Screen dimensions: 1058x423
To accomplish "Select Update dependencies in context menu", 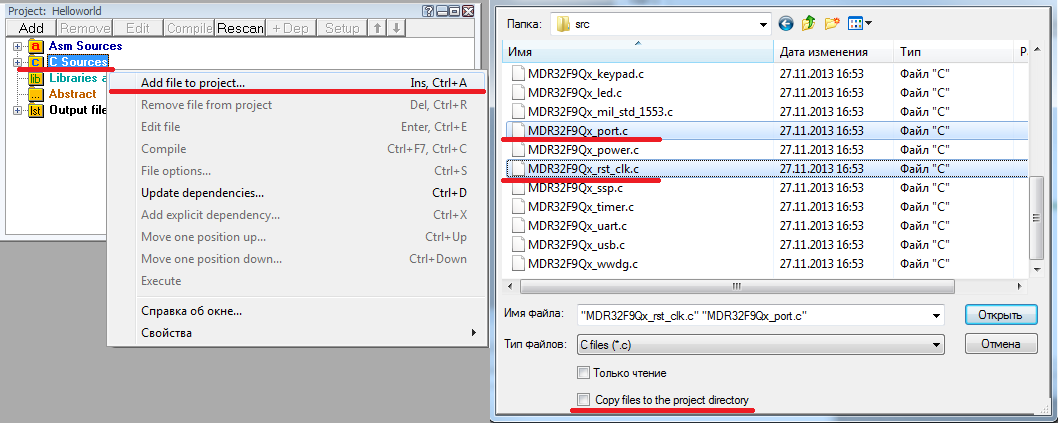I will point(202,192).
